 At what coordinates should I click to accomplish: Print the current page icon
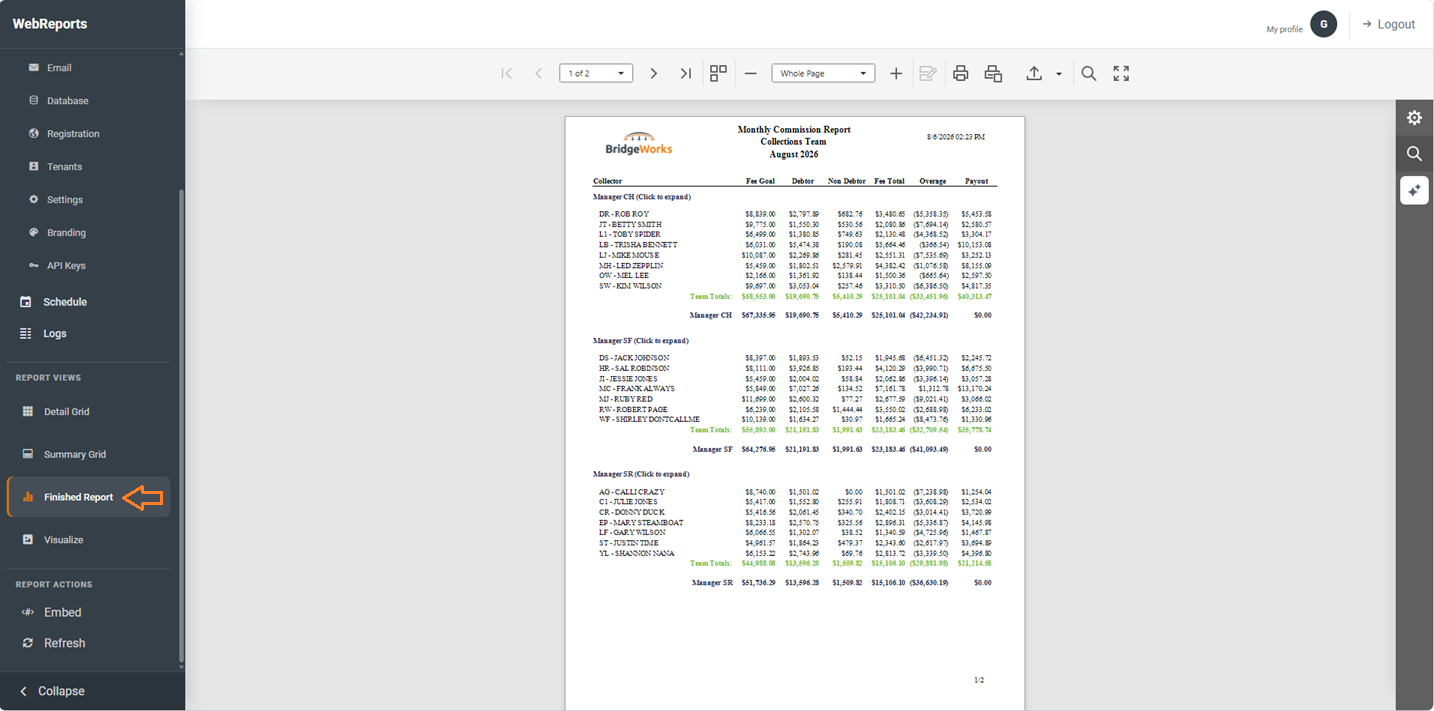[993, 74]
